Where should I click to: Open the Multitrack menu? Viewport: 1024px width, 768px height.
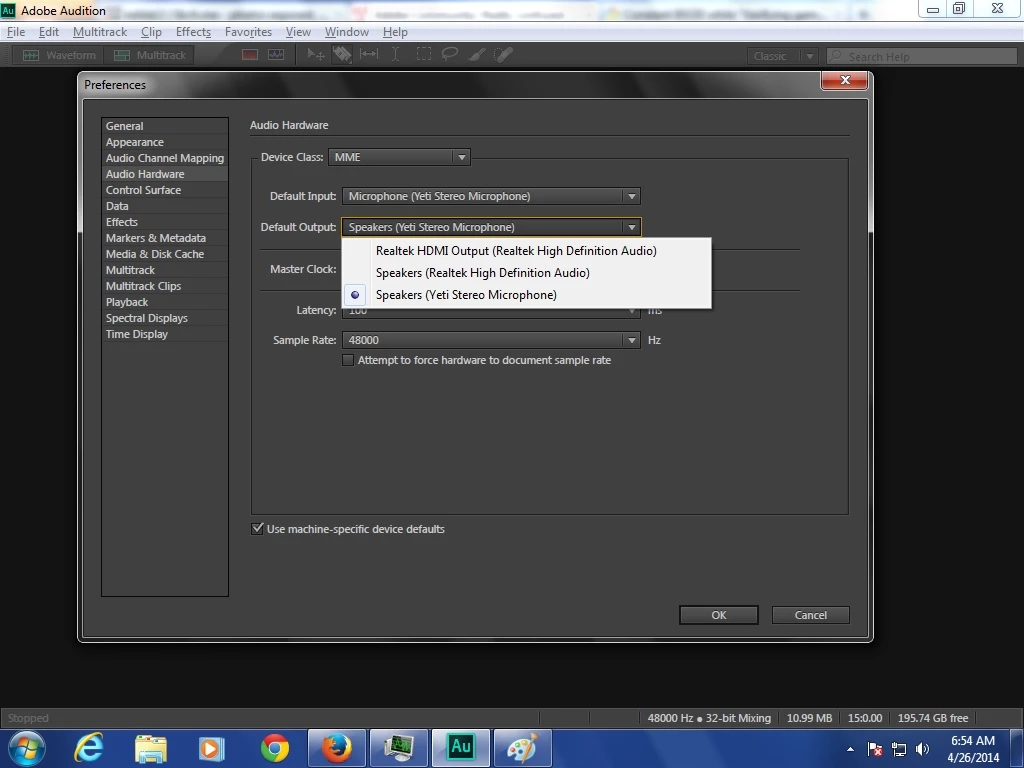point(100,32)
